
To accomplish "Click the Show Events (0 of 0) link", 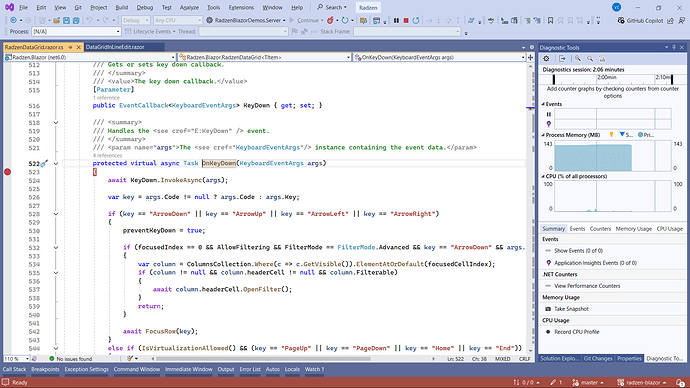I will 578,251.
